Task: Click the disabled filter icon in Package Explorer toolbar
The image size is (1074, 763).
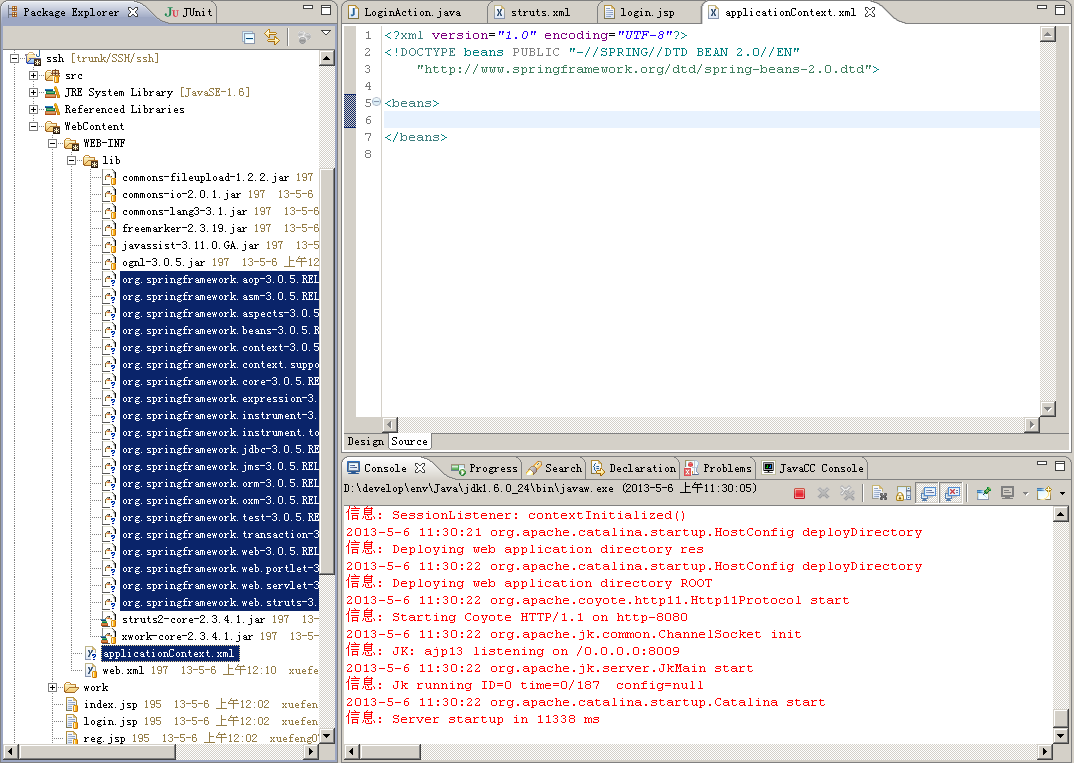Action: pos(304,38)
